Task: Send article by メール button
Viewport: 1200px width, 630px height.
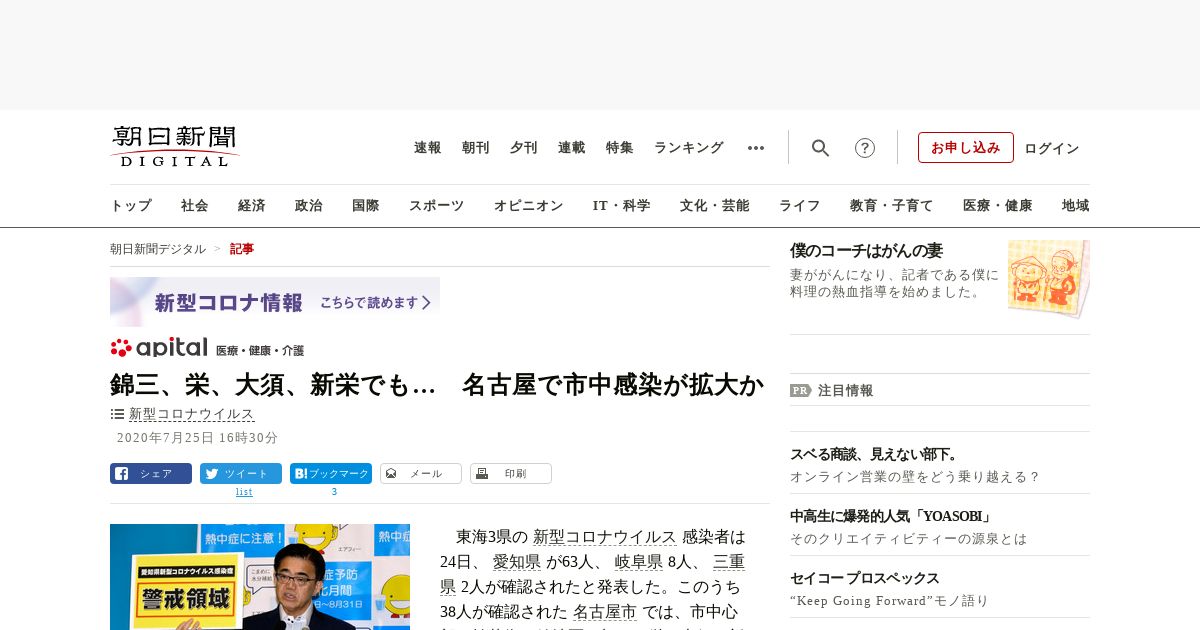Action: click(x=421, y=474)
